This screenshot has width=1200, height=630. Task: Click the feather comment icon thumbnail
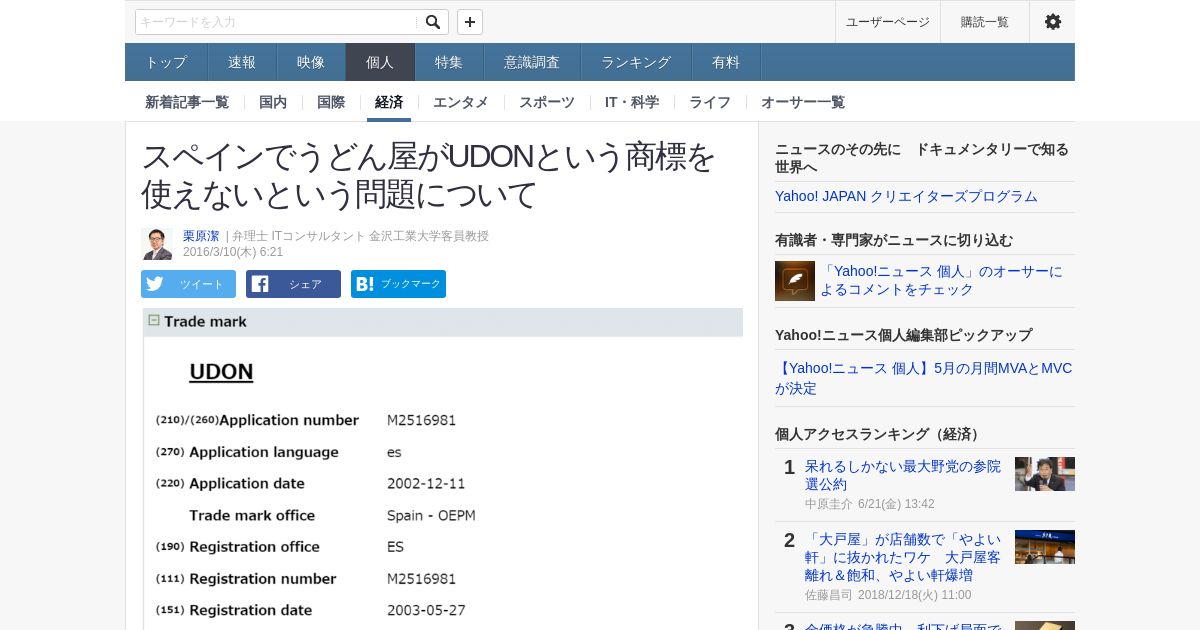coord(795,281)
